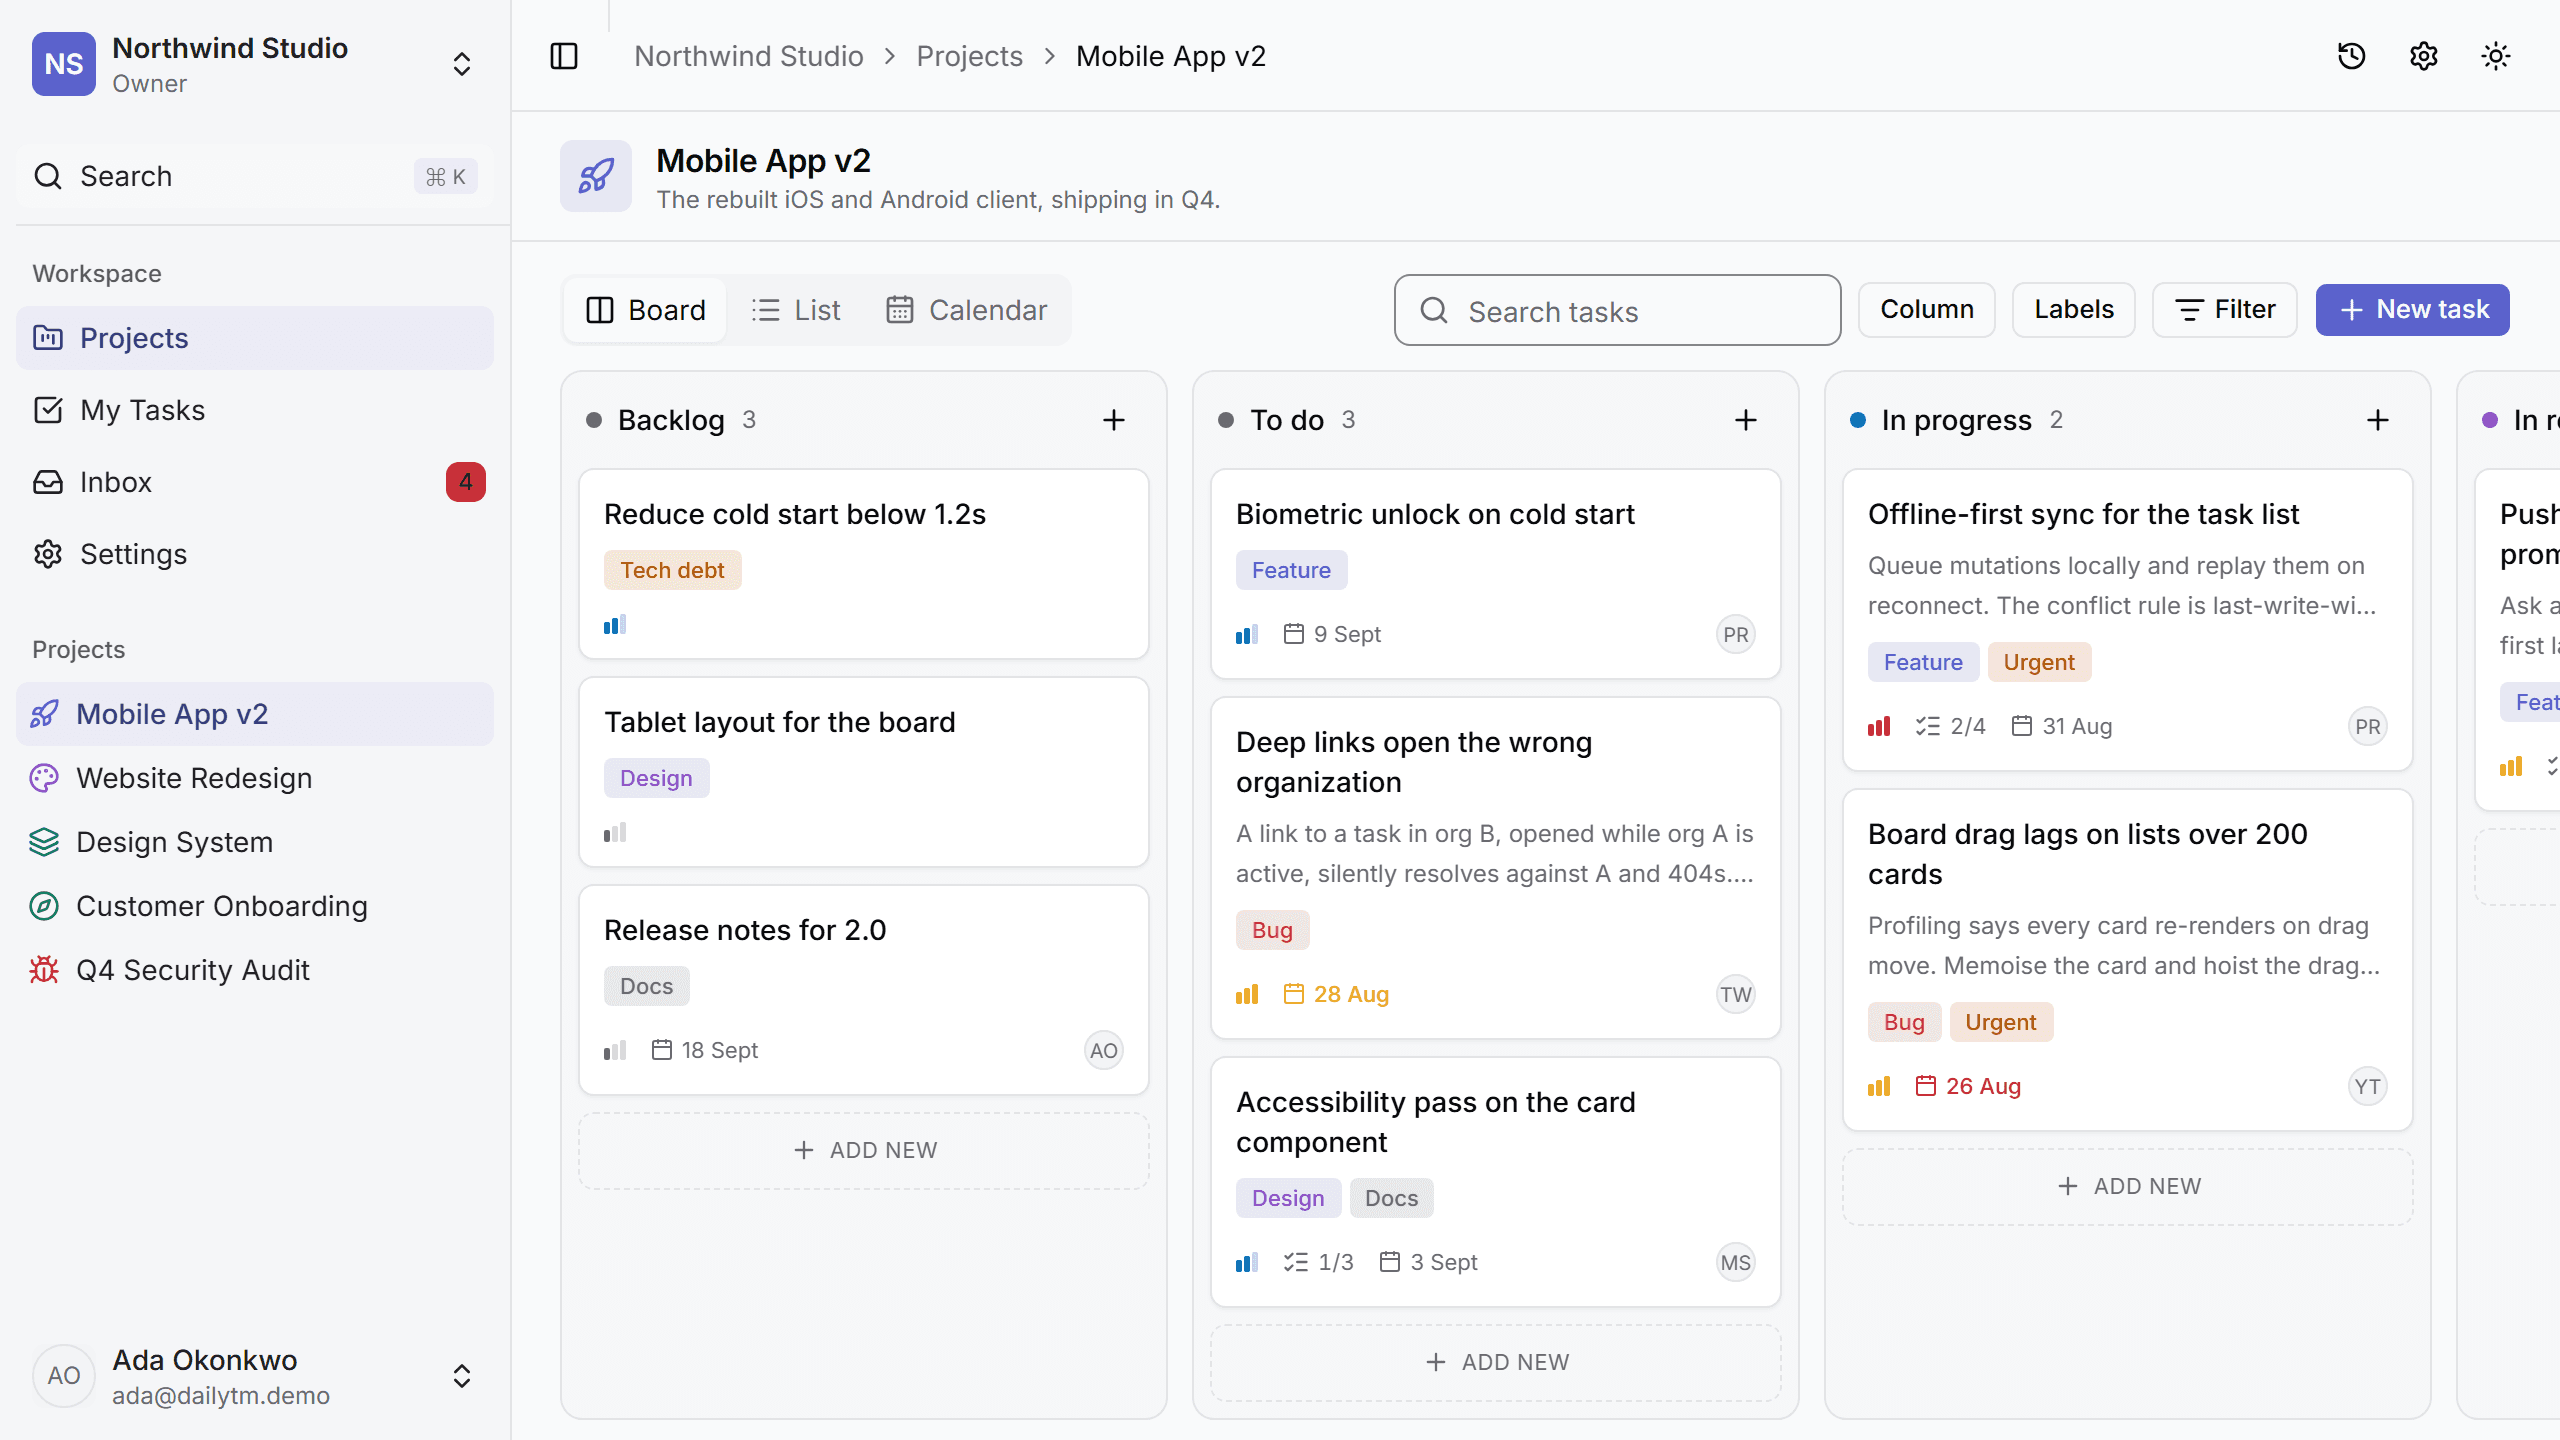Open the Filter dropdown
Image resolution: width=2560 pixels, height=1440 pixels.
(x=2225, y=310)
